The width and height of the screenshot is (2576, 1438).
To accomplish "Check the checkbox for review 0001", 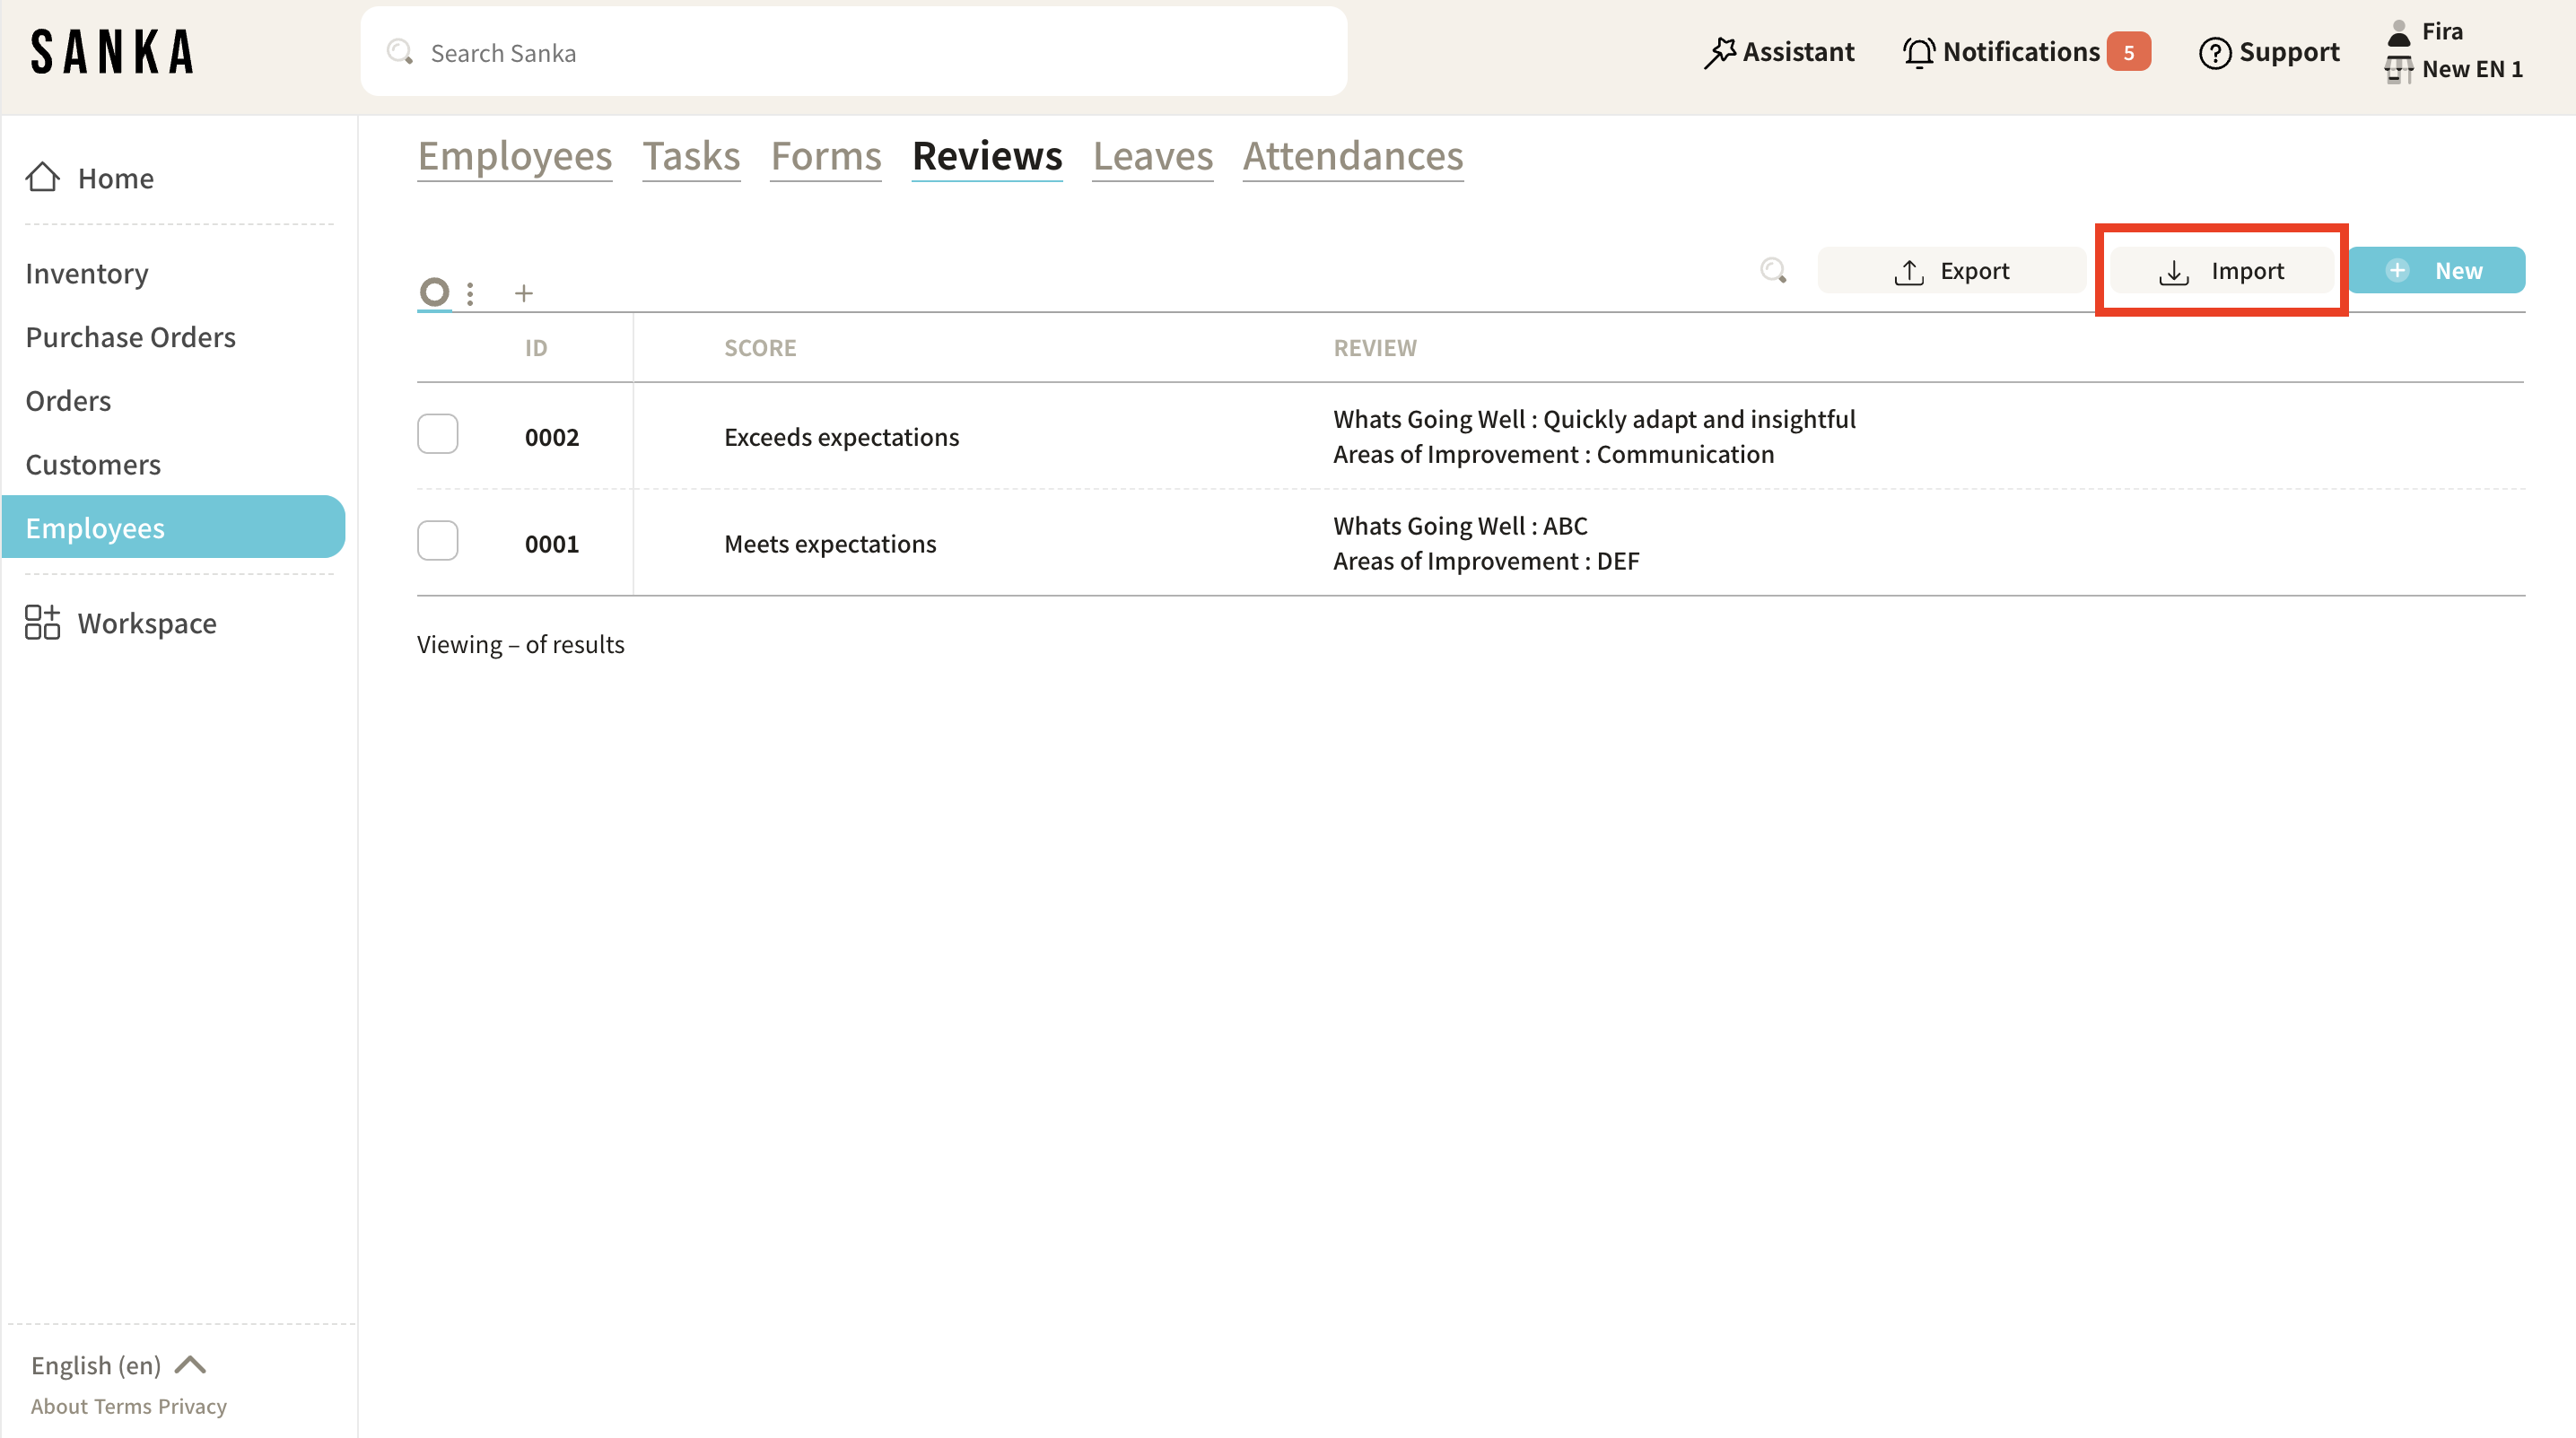I will pyautogui.click(x=437, y=541).
